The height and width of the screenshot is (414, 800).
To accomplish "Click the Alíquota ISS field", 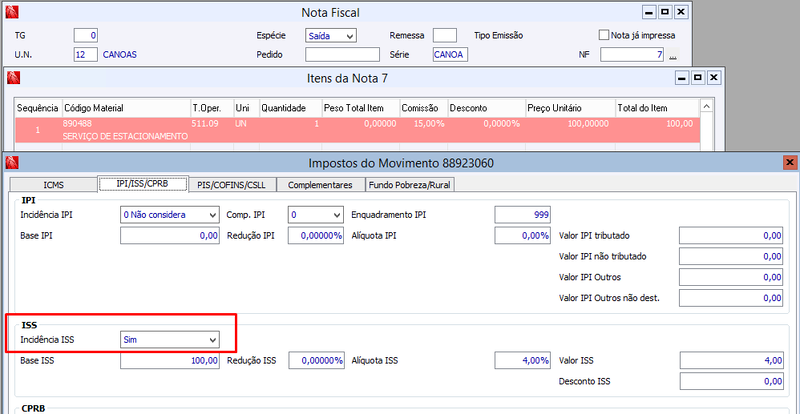I will pyautogui.click(x=522, y=360).
